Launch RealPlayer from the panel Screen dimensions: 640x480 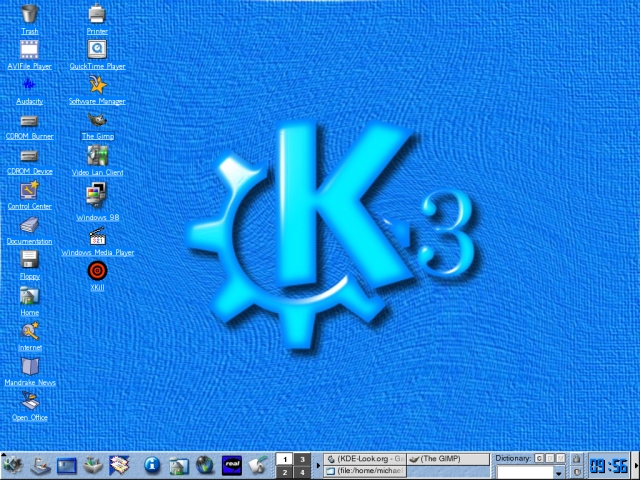tap(232, 466)
